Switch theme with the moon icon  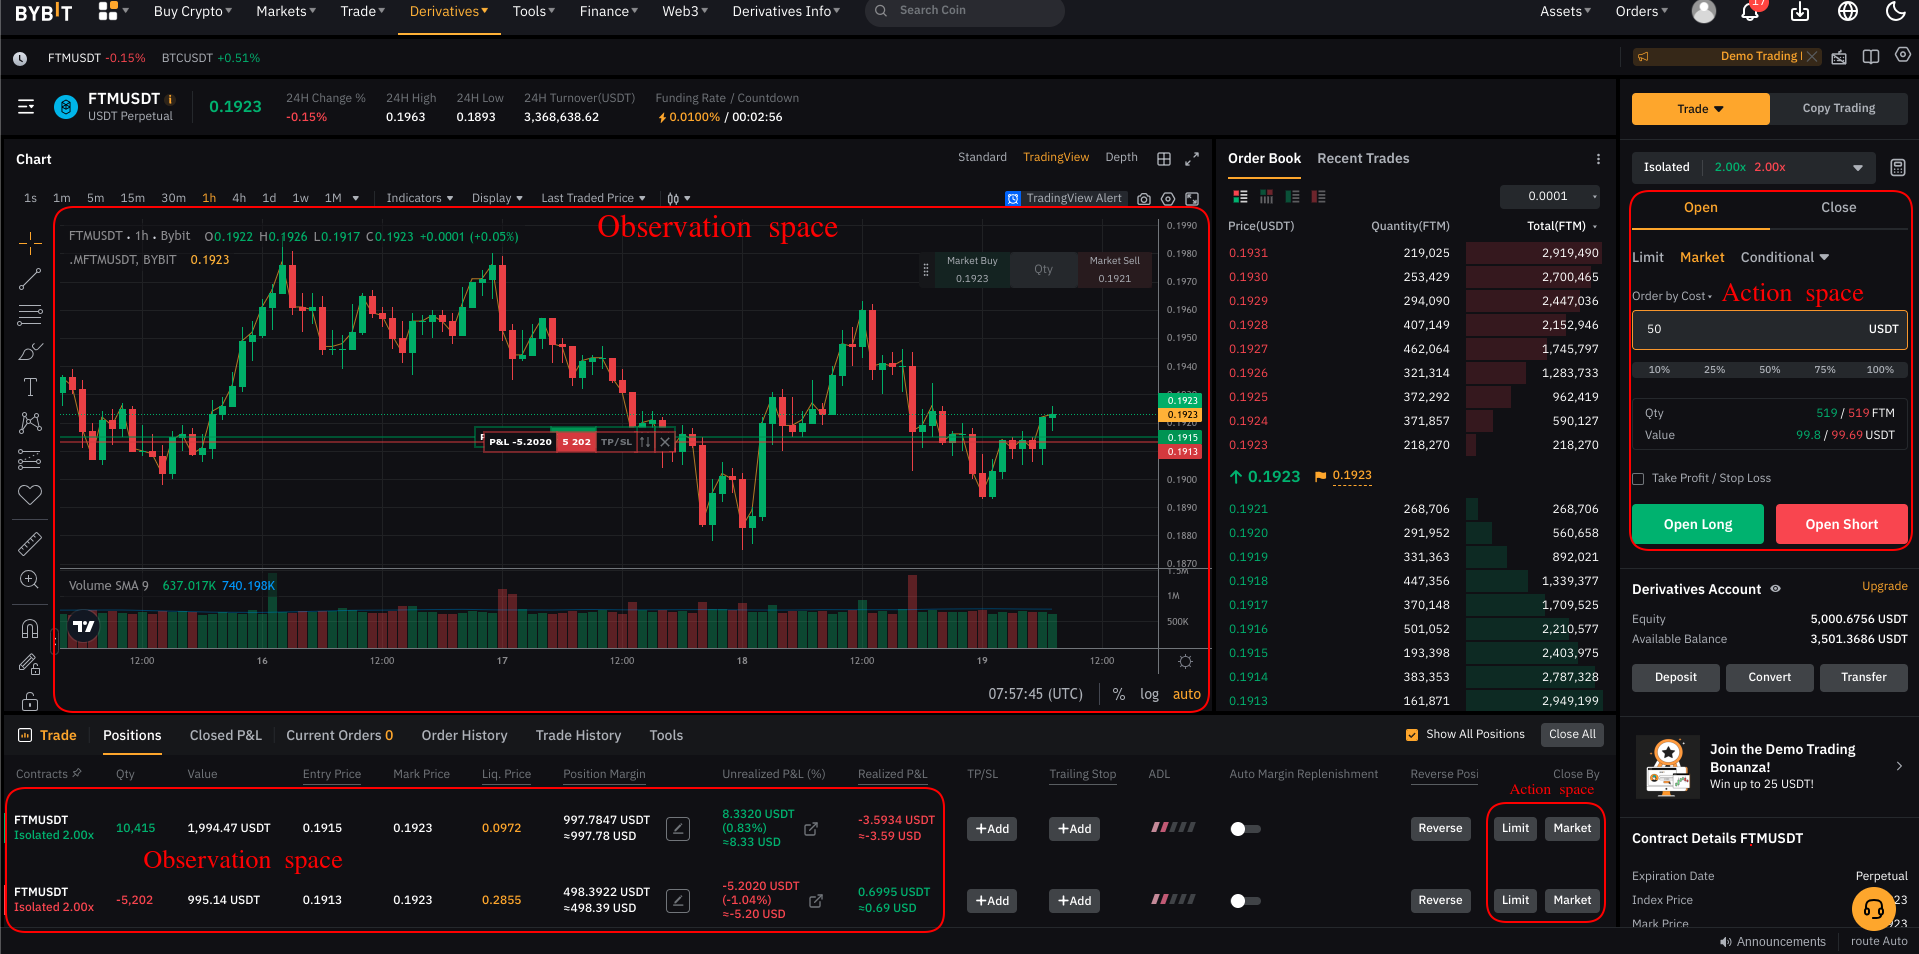pos(1895,11)
